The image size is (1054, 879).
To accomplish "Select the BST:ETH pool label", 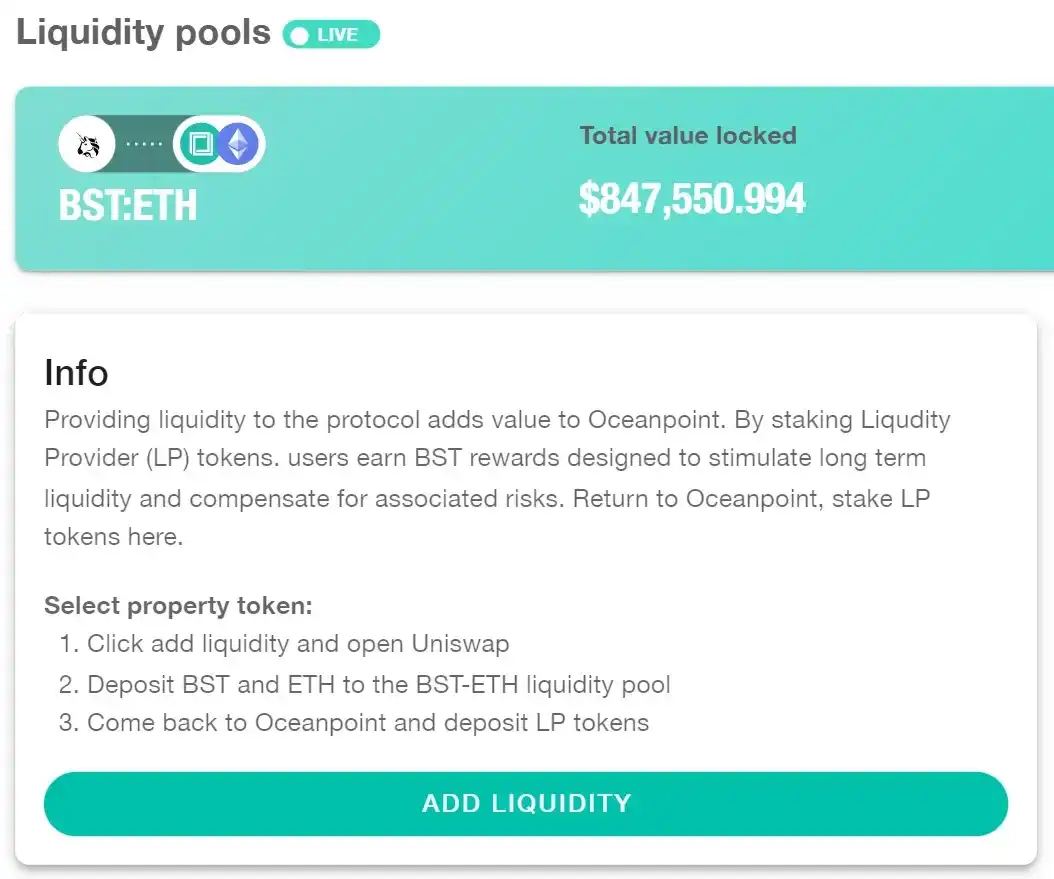I will pyautogui.click(x=128, y=205).
